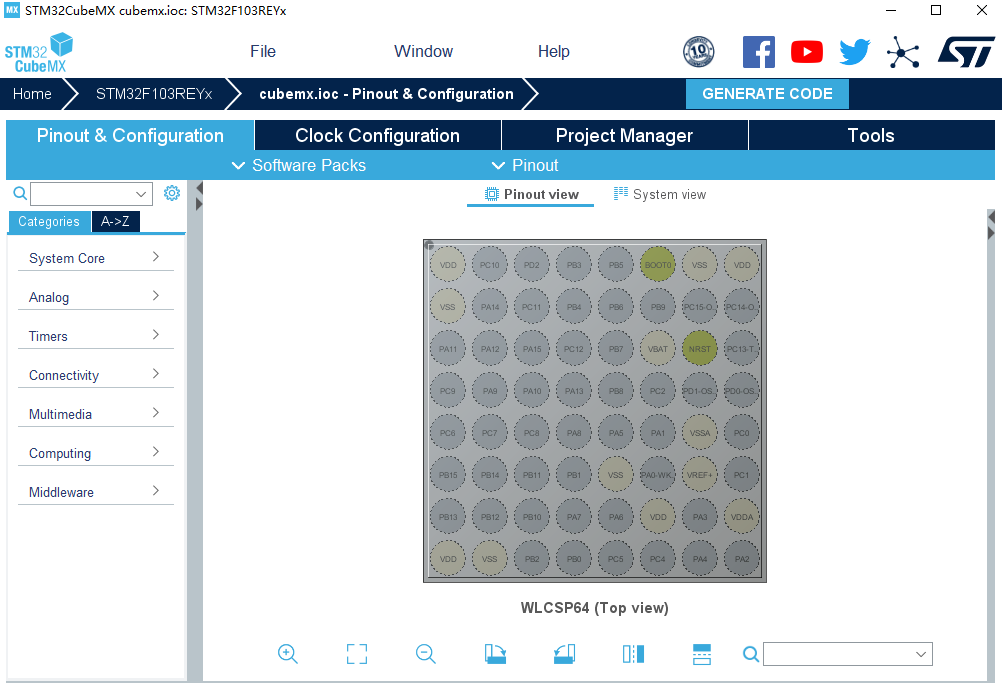Image resolution: width=1002 pixels, height=691 pixels.
Task: Open the left panel search combo box
Action: (x=91, y=194)
